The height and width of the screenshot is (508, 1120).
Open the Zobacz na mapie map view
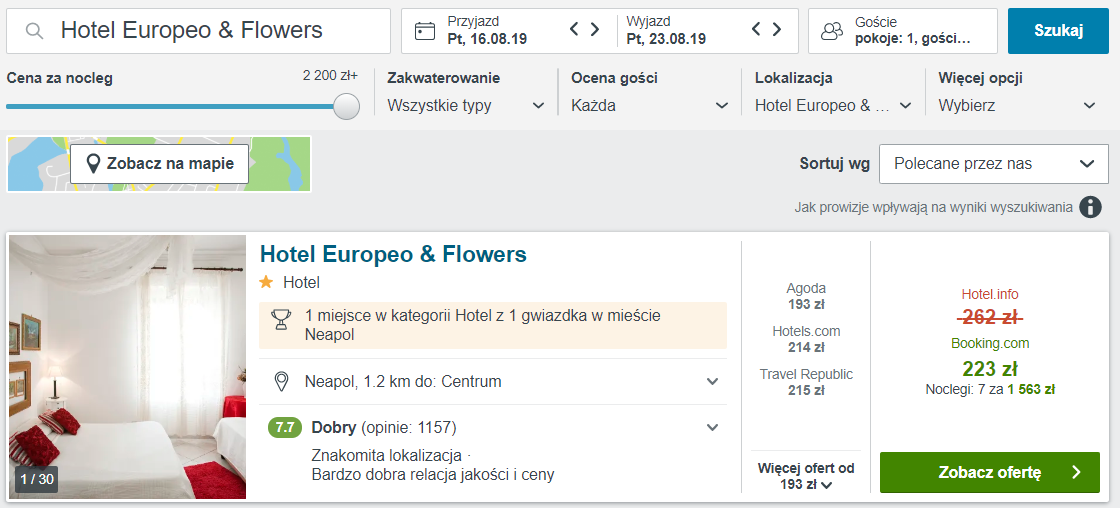click(159, 164)
